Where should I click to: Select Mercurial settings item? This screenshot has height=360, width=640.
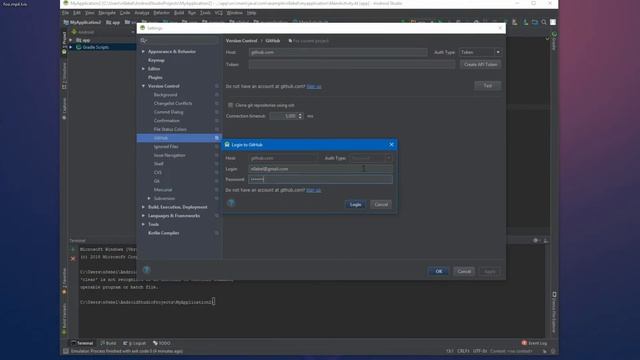(163, 190)
